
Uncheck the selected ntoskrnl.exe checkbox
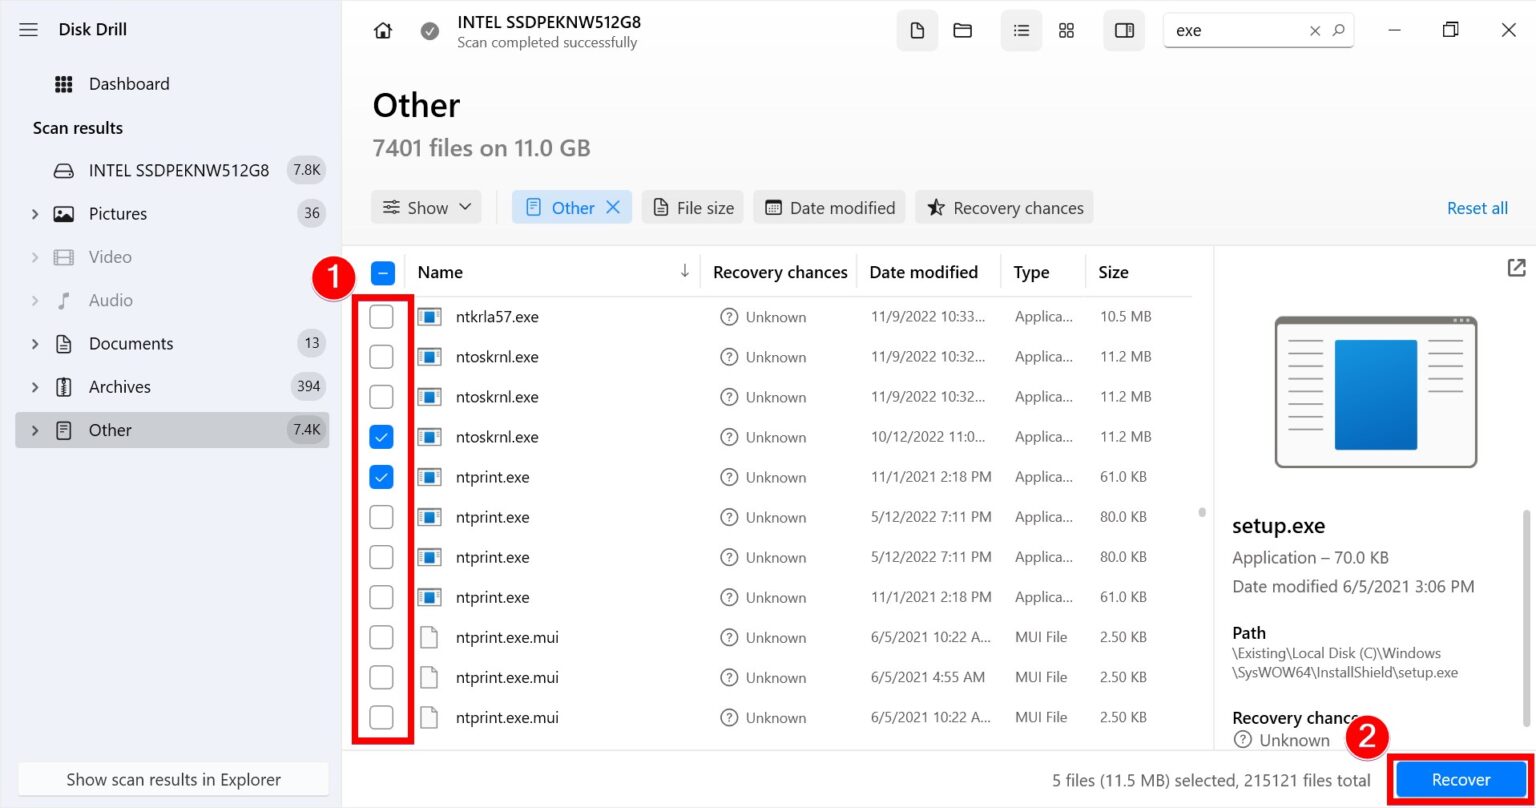(x=381, y=436)
